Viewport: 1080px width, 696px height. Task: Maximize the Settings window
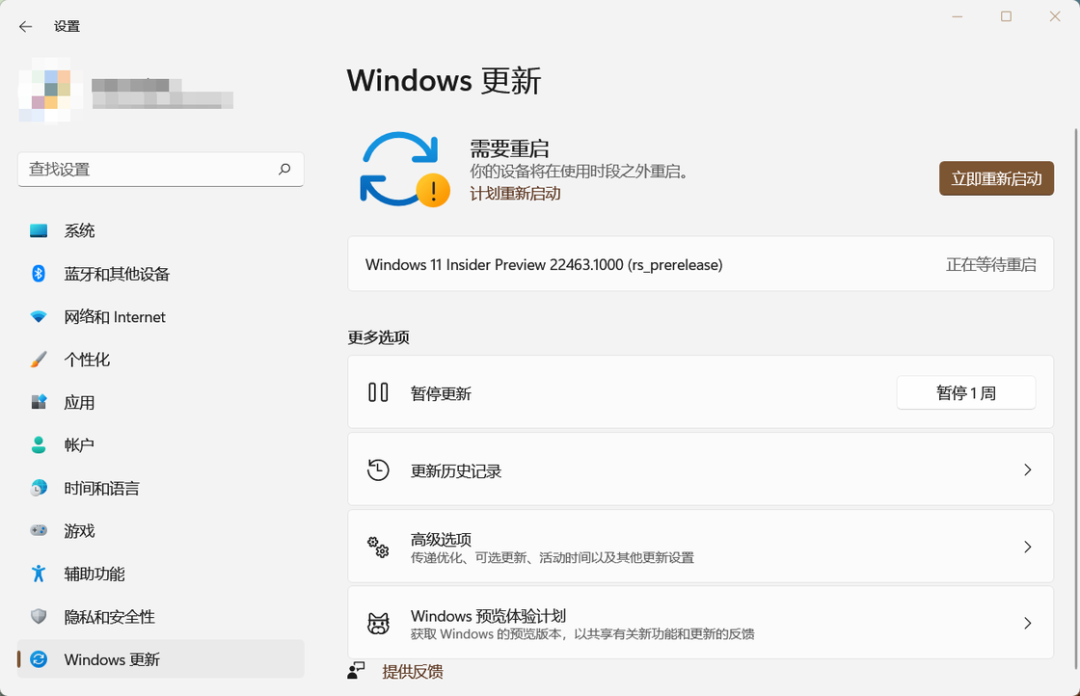[1006, 17]
